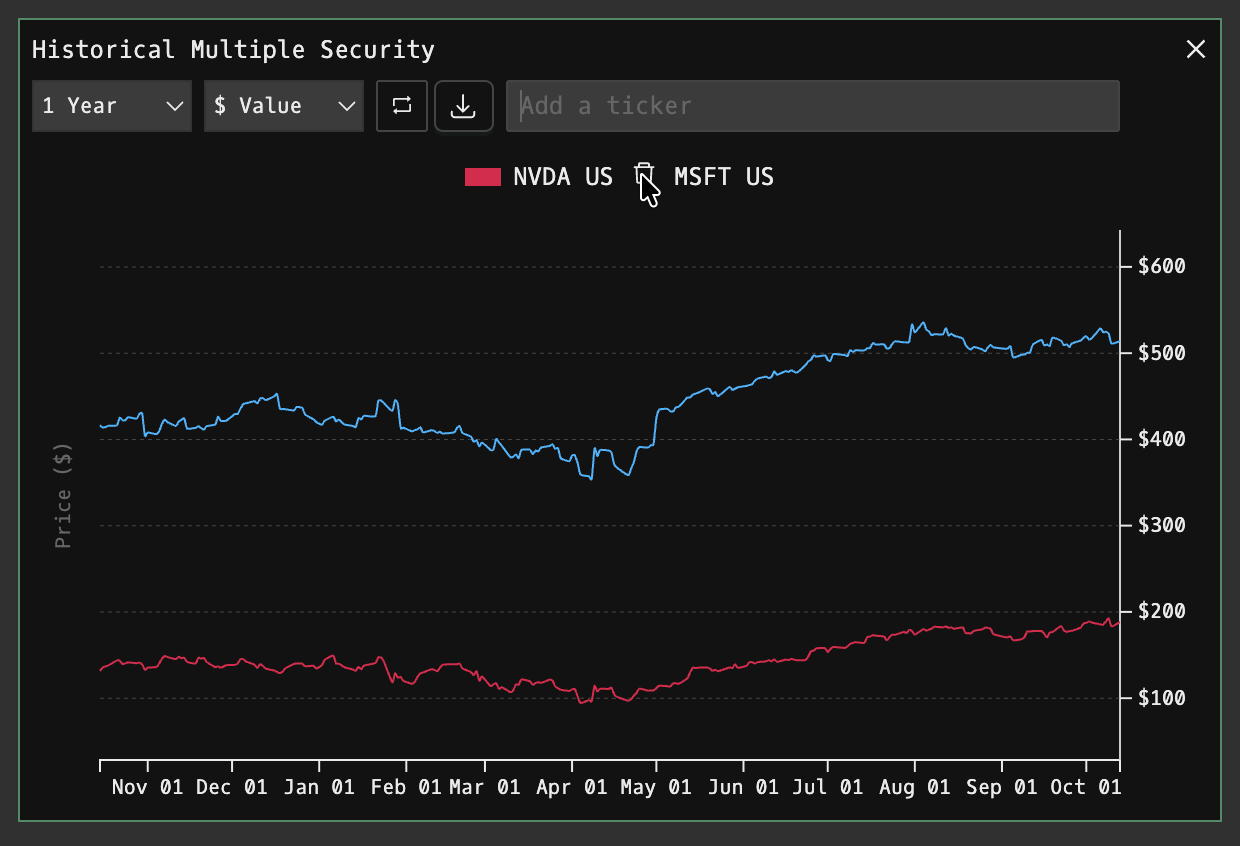Click the Price ($) axis title

point(64,496)
